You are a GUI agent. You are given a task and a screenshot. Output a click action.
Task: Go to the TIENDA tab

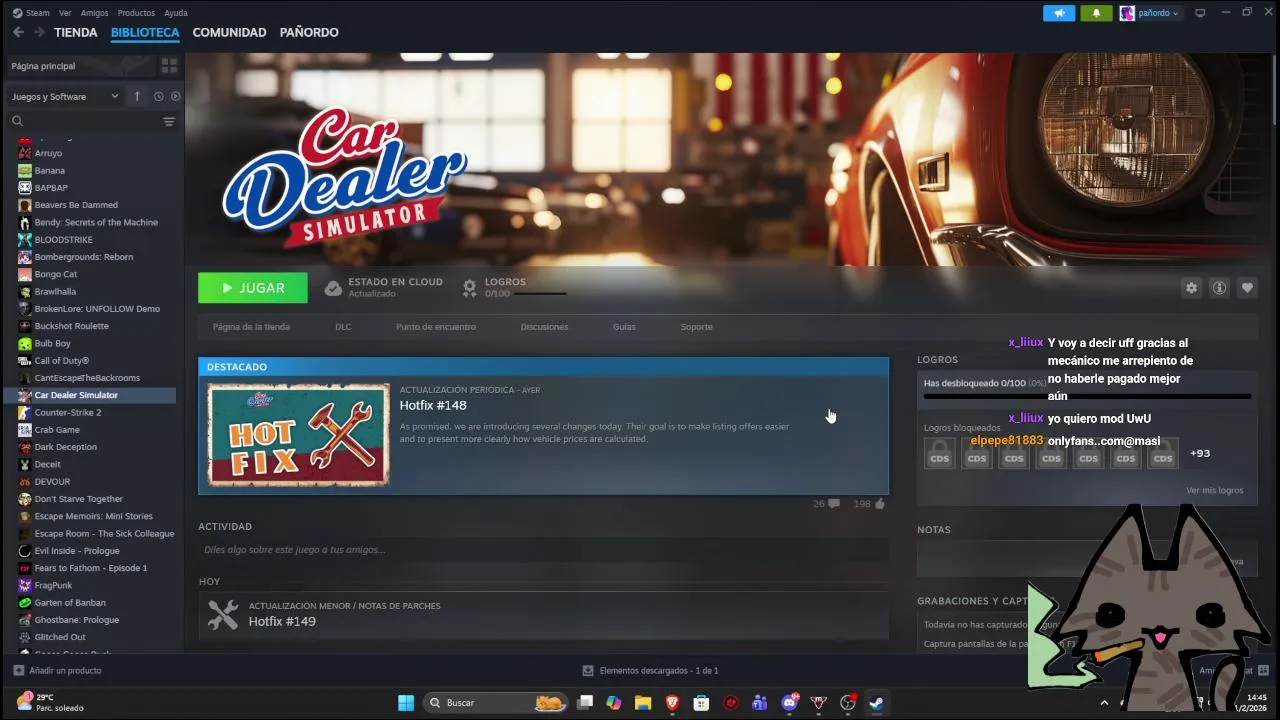click(x=76, y=32)
